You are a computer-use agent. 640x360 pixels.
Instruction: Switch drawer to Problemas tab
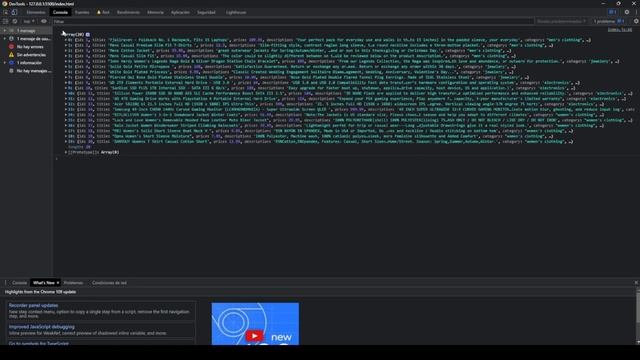coord(73,282)
